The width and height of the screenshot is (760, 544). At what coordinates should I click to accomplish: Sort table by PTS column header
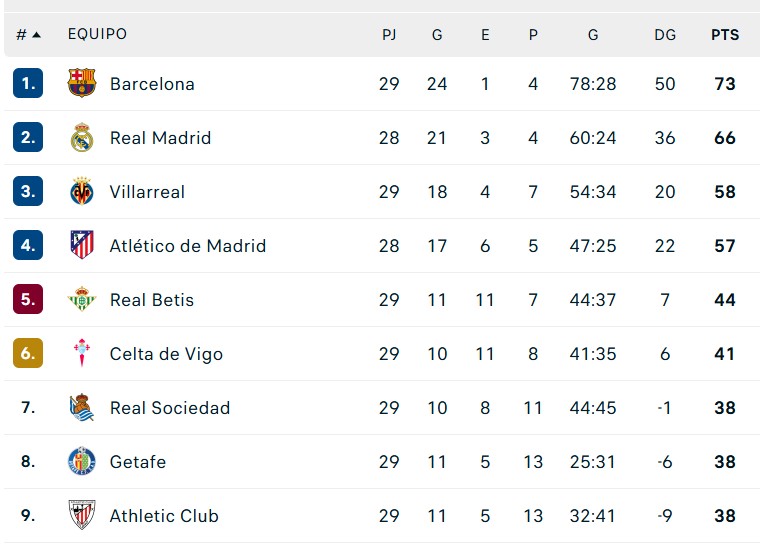(725, 35)
